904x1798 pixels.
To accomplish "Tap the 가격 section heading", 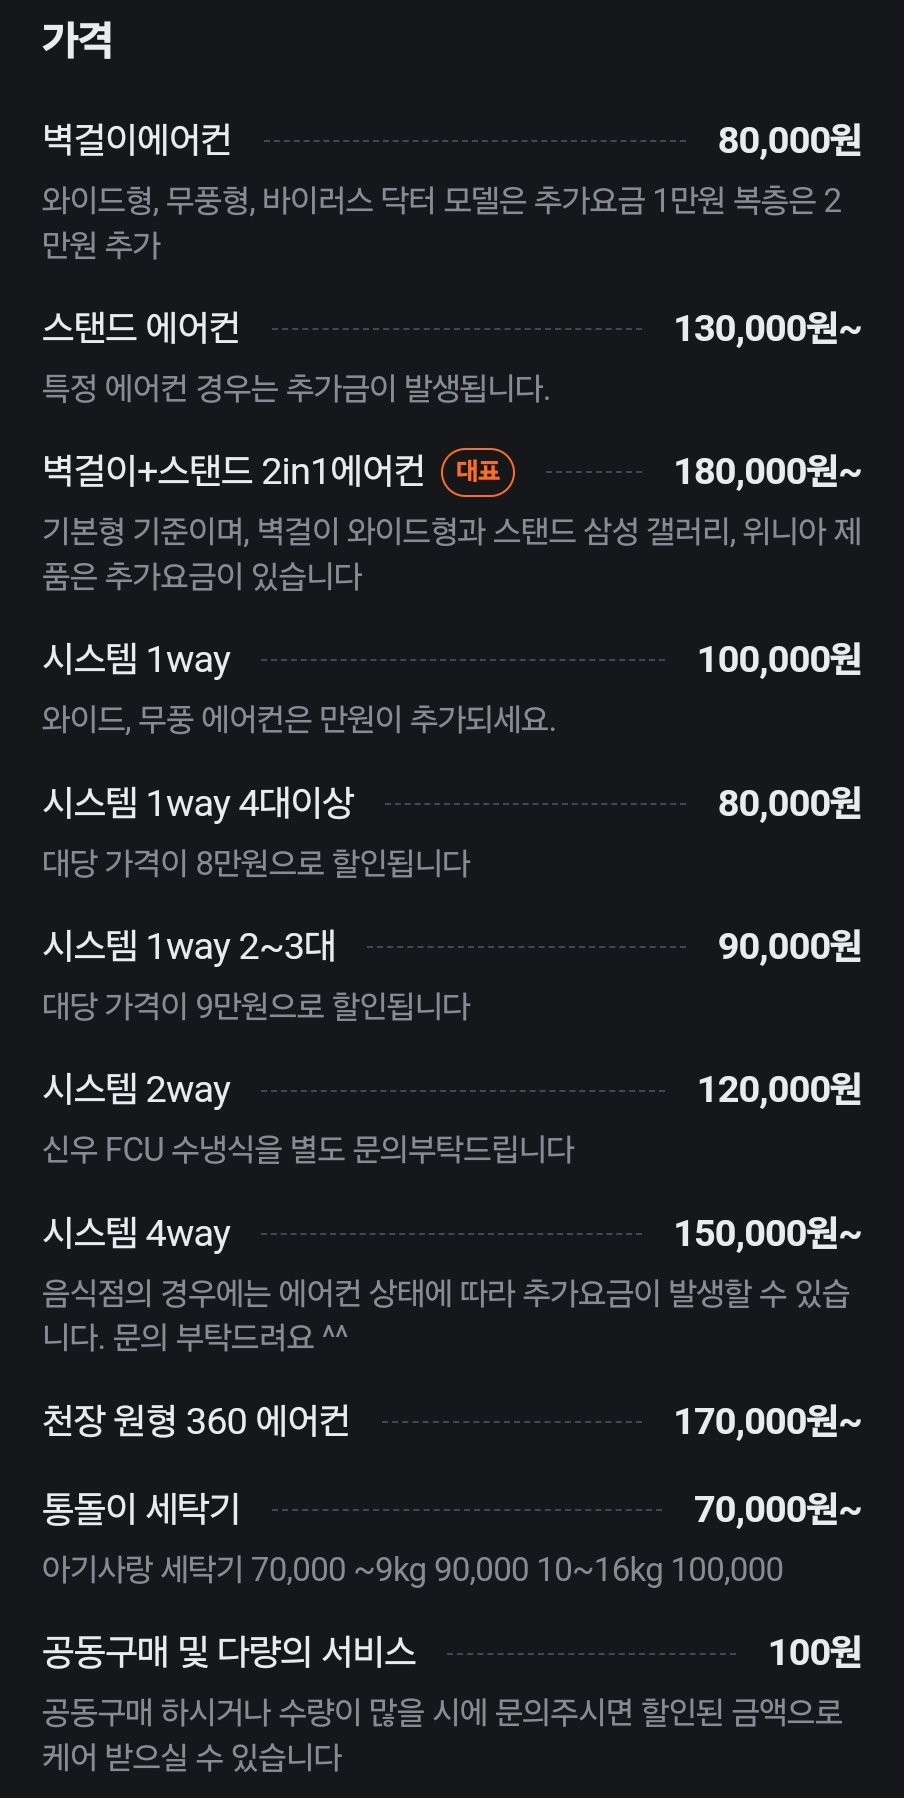I will (77, 40).
